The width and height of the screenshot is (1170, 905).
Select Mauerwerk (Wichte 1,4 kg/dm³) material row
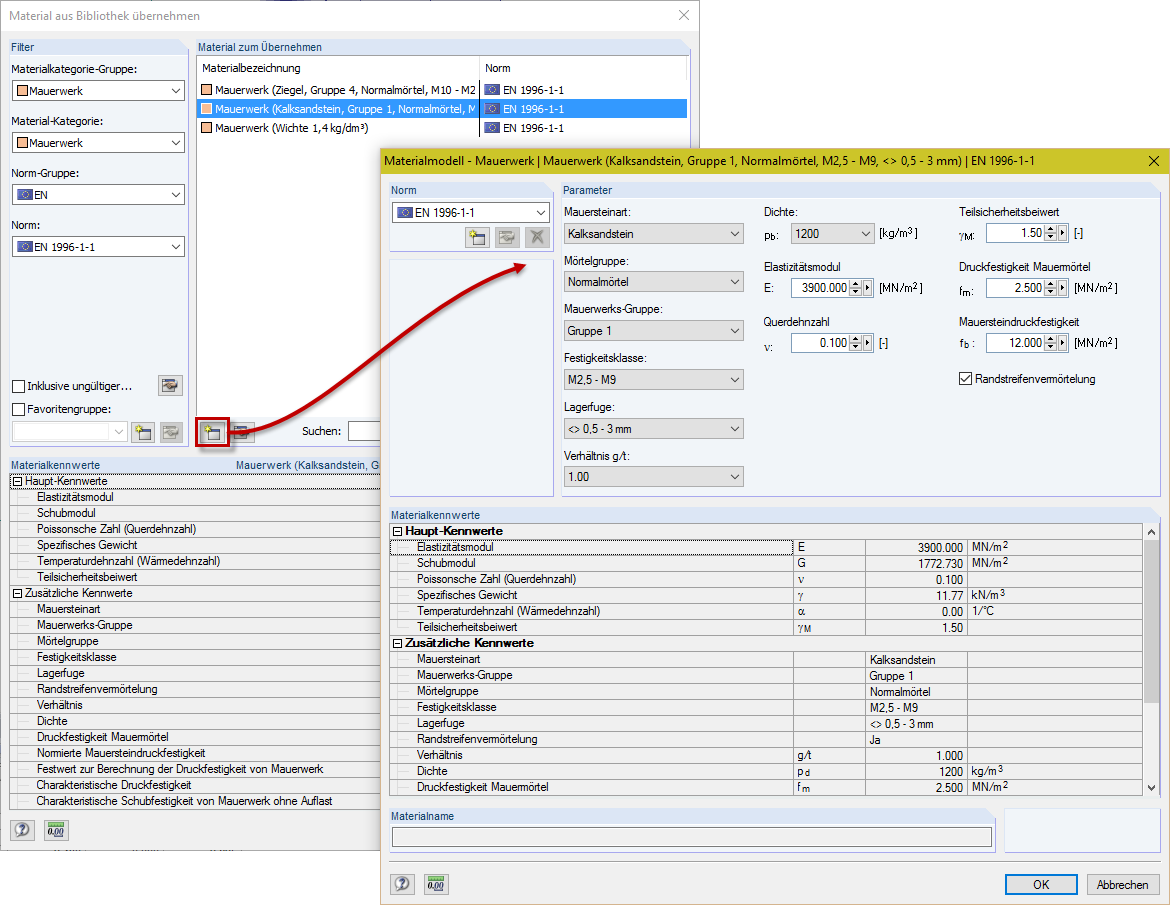point(442,128)
